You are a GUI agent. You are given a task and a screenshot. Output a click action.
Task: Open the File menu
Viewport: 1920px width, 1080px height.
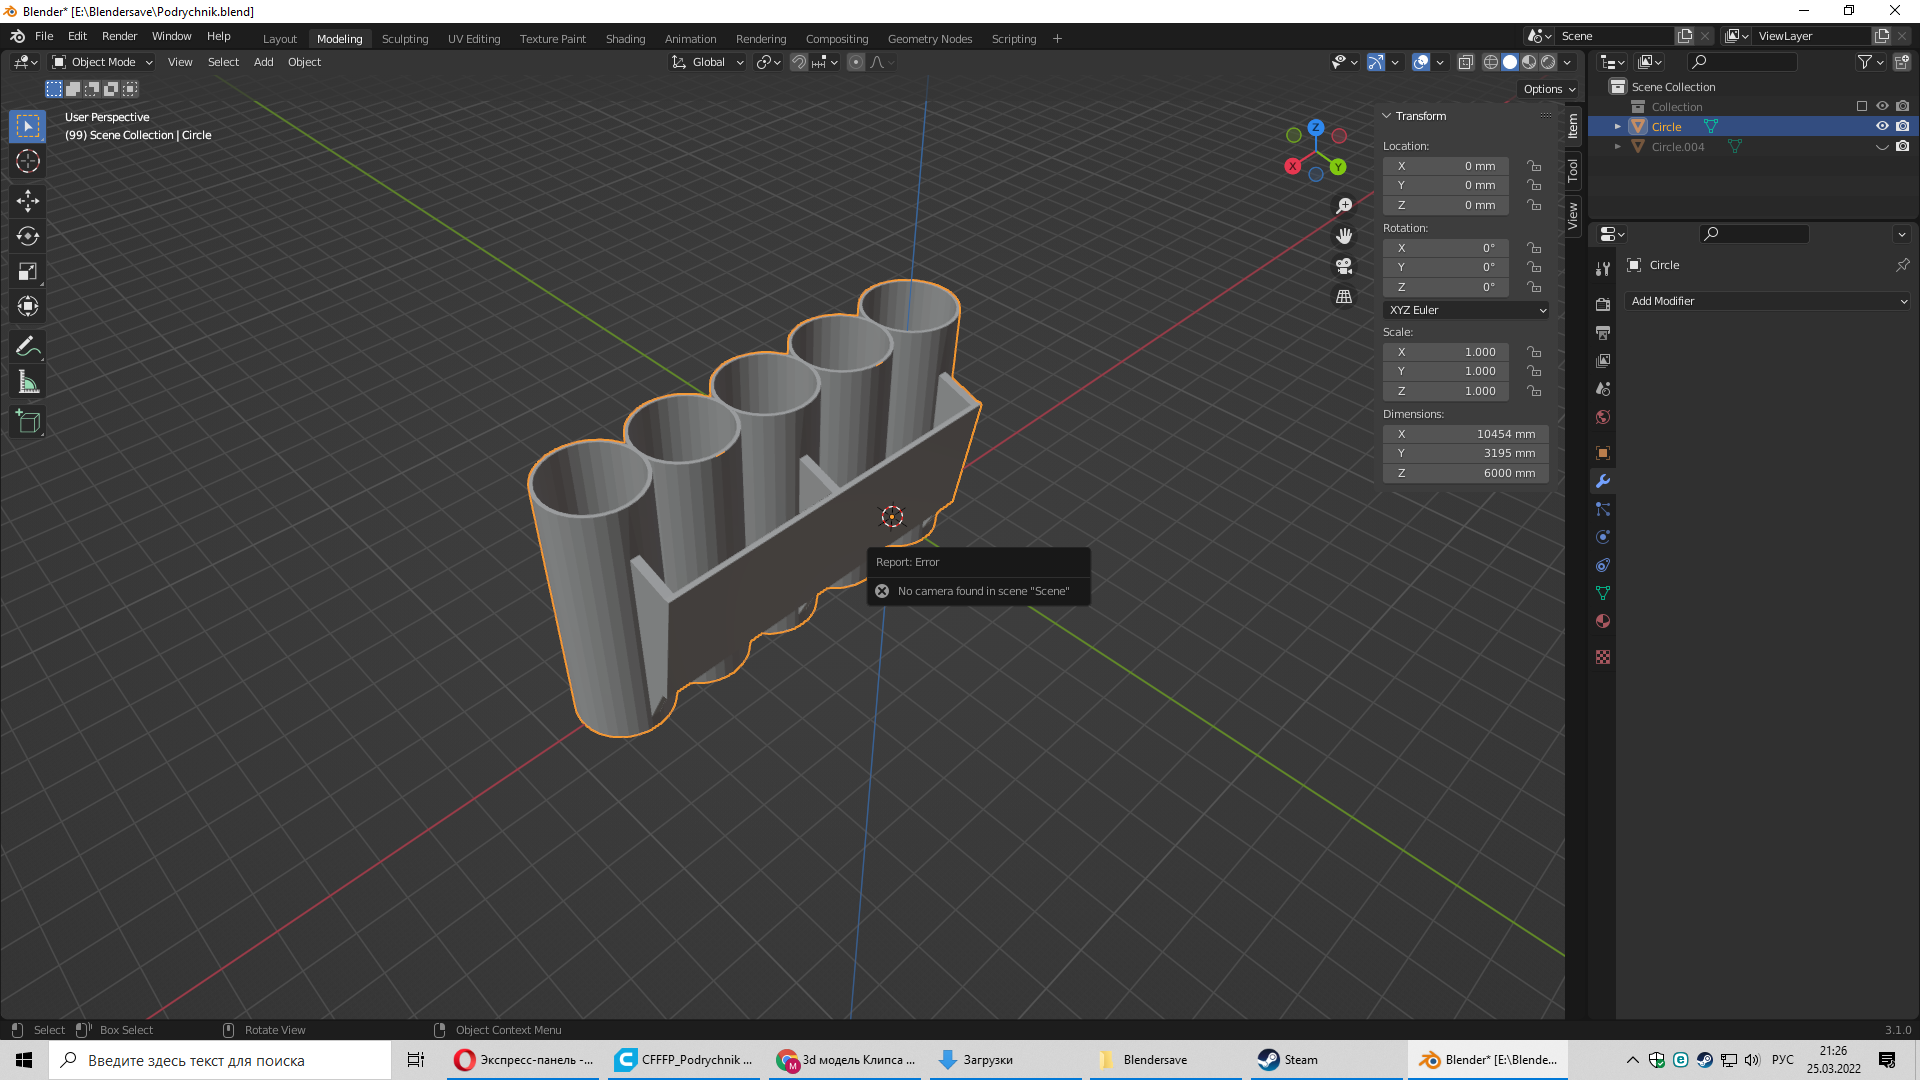click(x=44, y=36)
